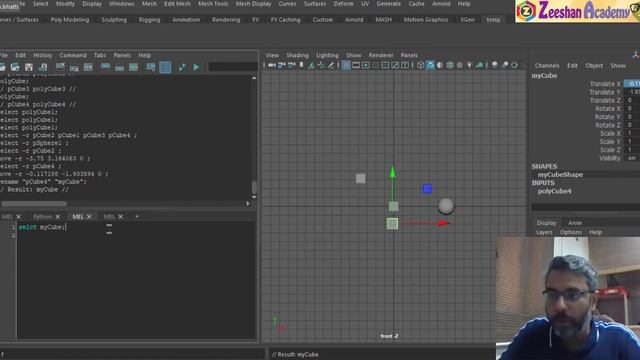This screenshot has width=640, height=360.
Task: Toggle the Shadows icon in viewport toolbar
Action: pyautogui.click(x=480, y=65)
